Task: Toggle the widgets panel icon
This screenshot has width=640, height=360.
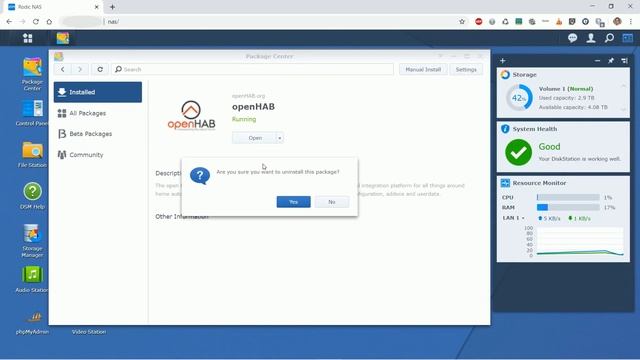Action: 627,38
